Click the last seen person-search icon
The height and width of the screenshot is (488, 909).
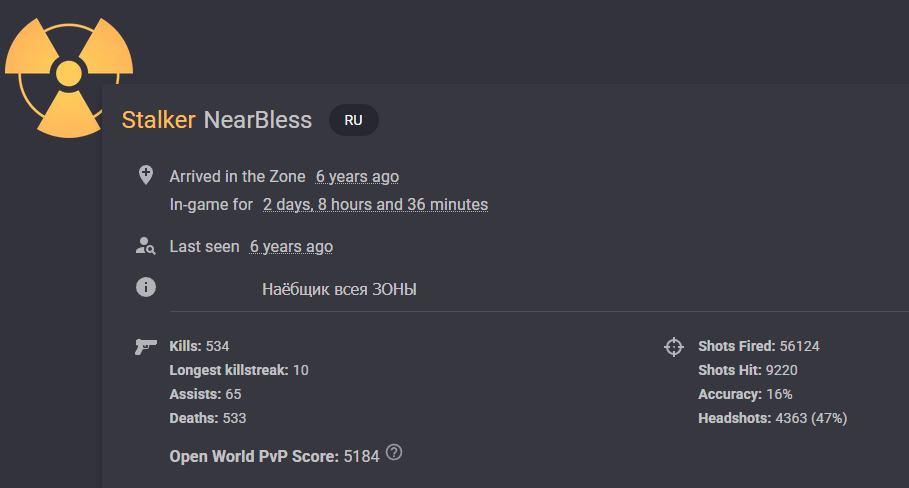[146, 246]
